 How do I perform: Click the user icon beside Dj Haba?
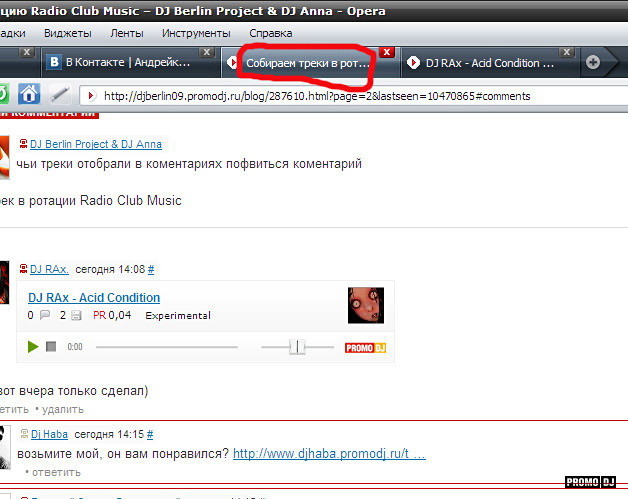(24, 434)
